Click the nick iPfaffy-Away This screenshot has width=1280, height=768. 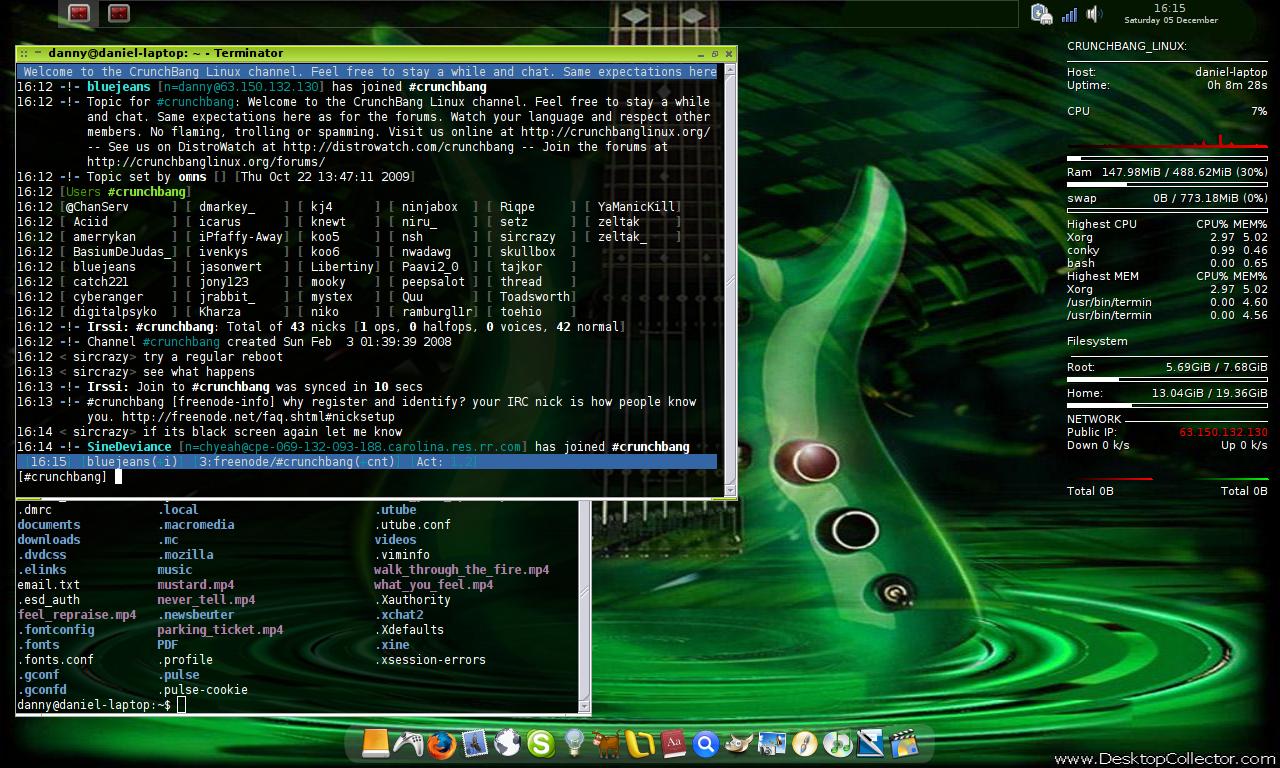click(x=241, y=237)
